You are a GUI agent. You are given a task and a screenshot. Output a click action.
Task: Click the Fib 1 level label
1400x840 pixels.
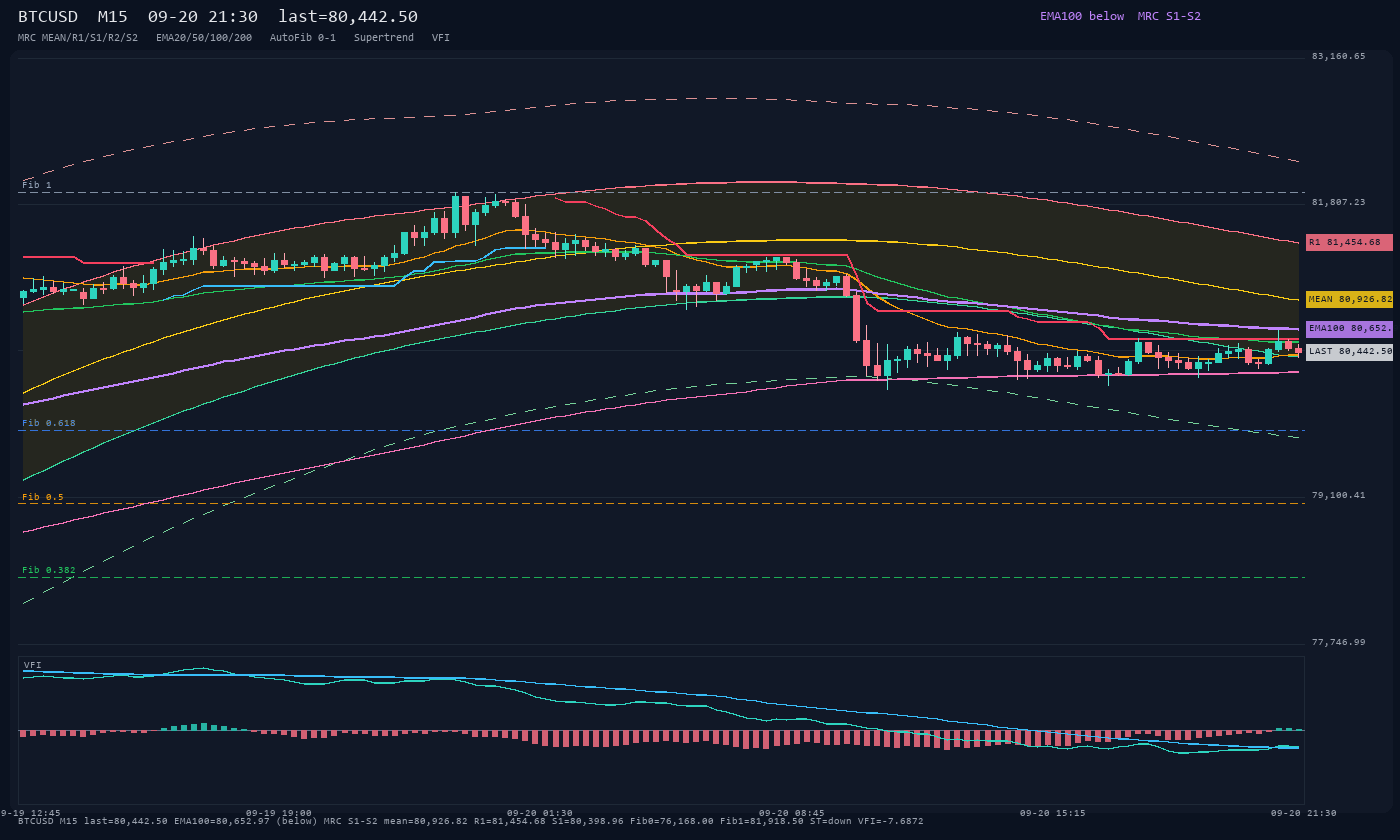[37, 185]
